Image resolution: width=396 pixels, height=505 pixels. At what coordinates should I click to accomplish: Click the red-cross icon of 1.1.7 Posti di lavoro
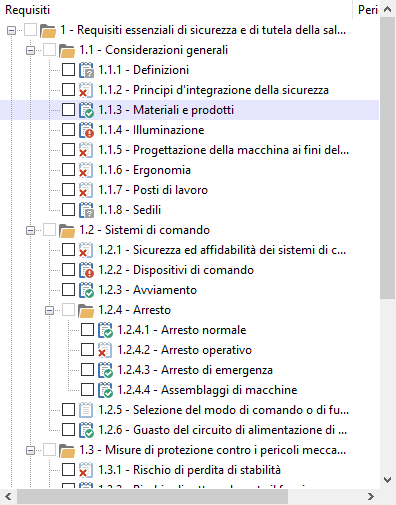(x=86, y=190)
